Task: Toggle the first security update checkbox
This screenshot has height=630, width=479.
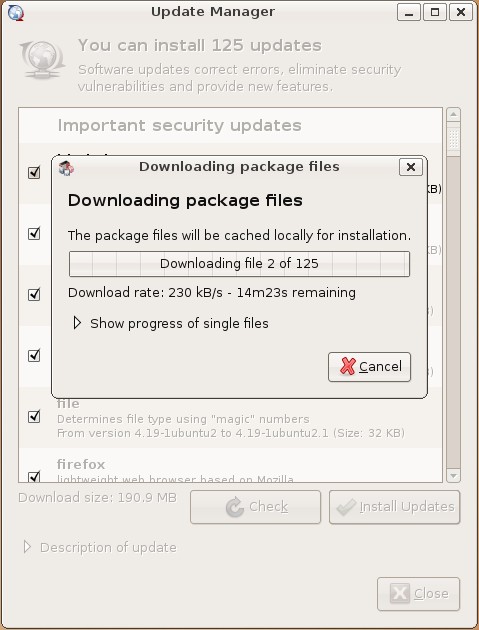Action: 34,172
